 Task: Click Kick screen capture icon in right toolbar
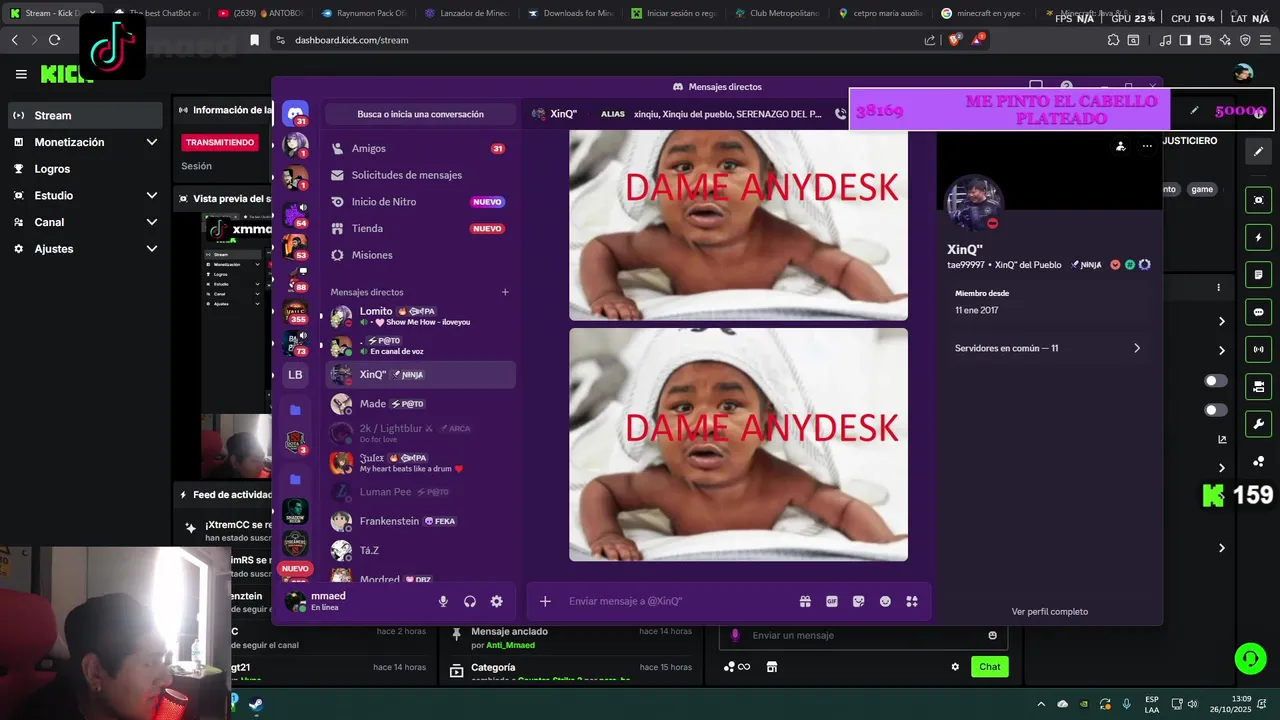click(x=1259, y=200)
